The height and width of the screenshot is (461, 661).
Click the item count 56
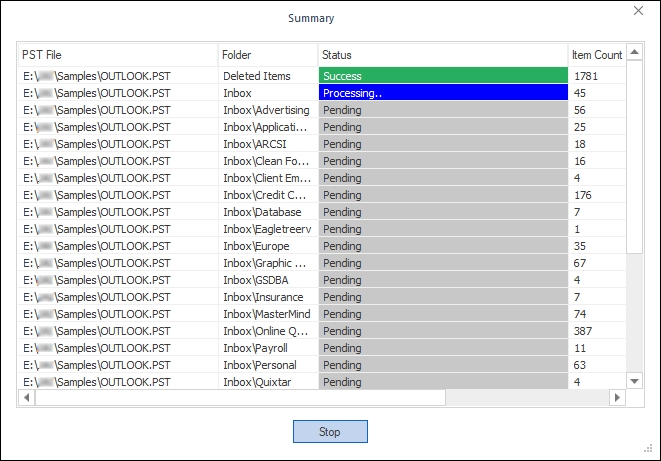point(580,110)
